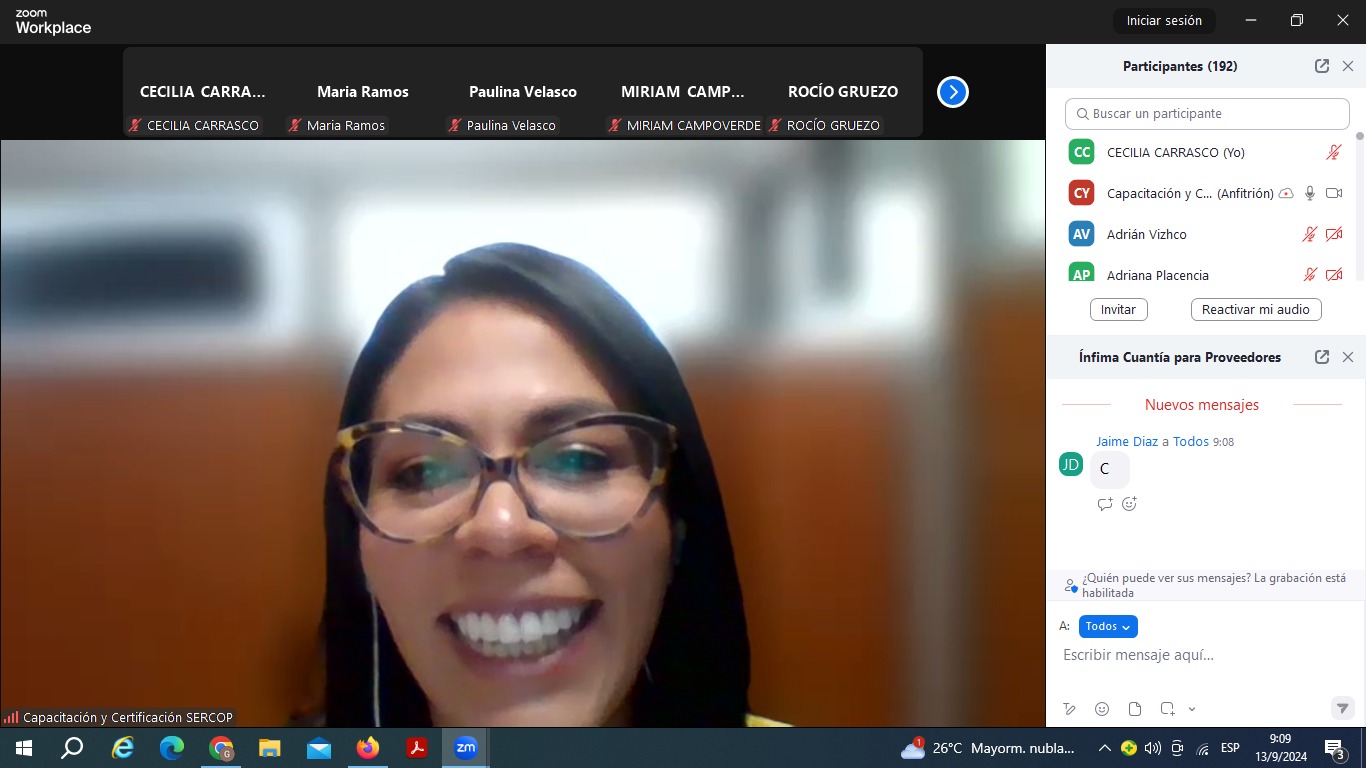Pop out the Participantes panel
This screenshot has width=1366, height=768.
1321,66
